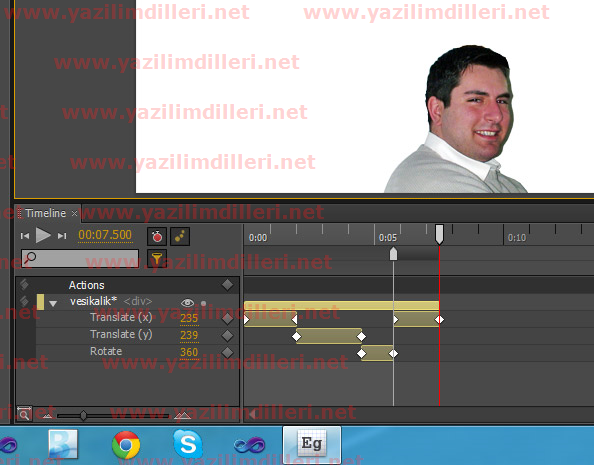Edit the Translate (x) value 235
This screenshot has width=594, height=465.
click(189, 318)
